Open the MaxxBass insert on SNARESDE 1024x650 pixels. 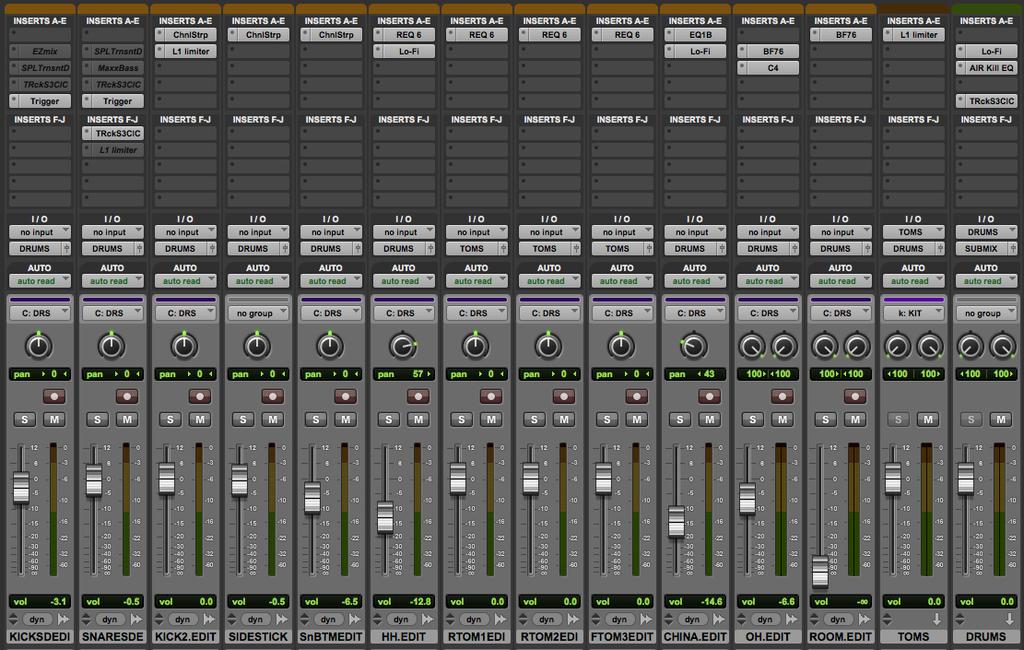click(x=113, y=68)
